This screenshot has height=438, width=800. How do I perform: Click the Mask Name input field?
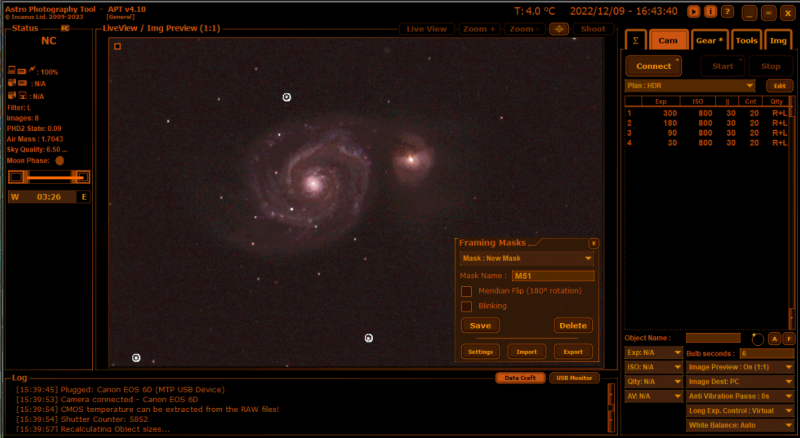coord(552,275)
